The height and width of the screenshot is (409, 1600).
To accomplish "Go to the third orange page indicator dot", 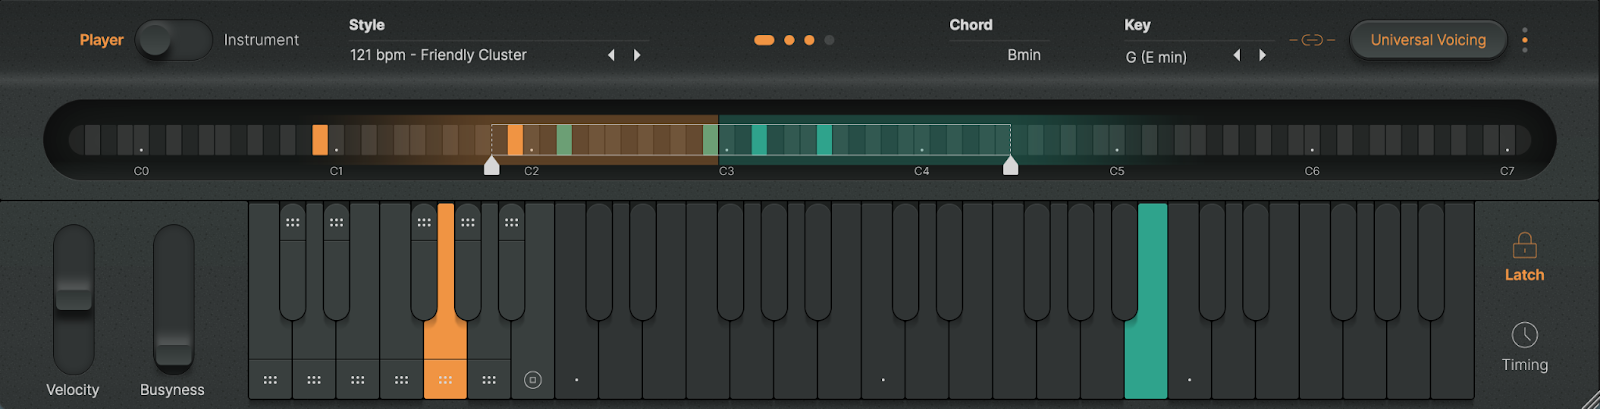I will tap(809, 40).
